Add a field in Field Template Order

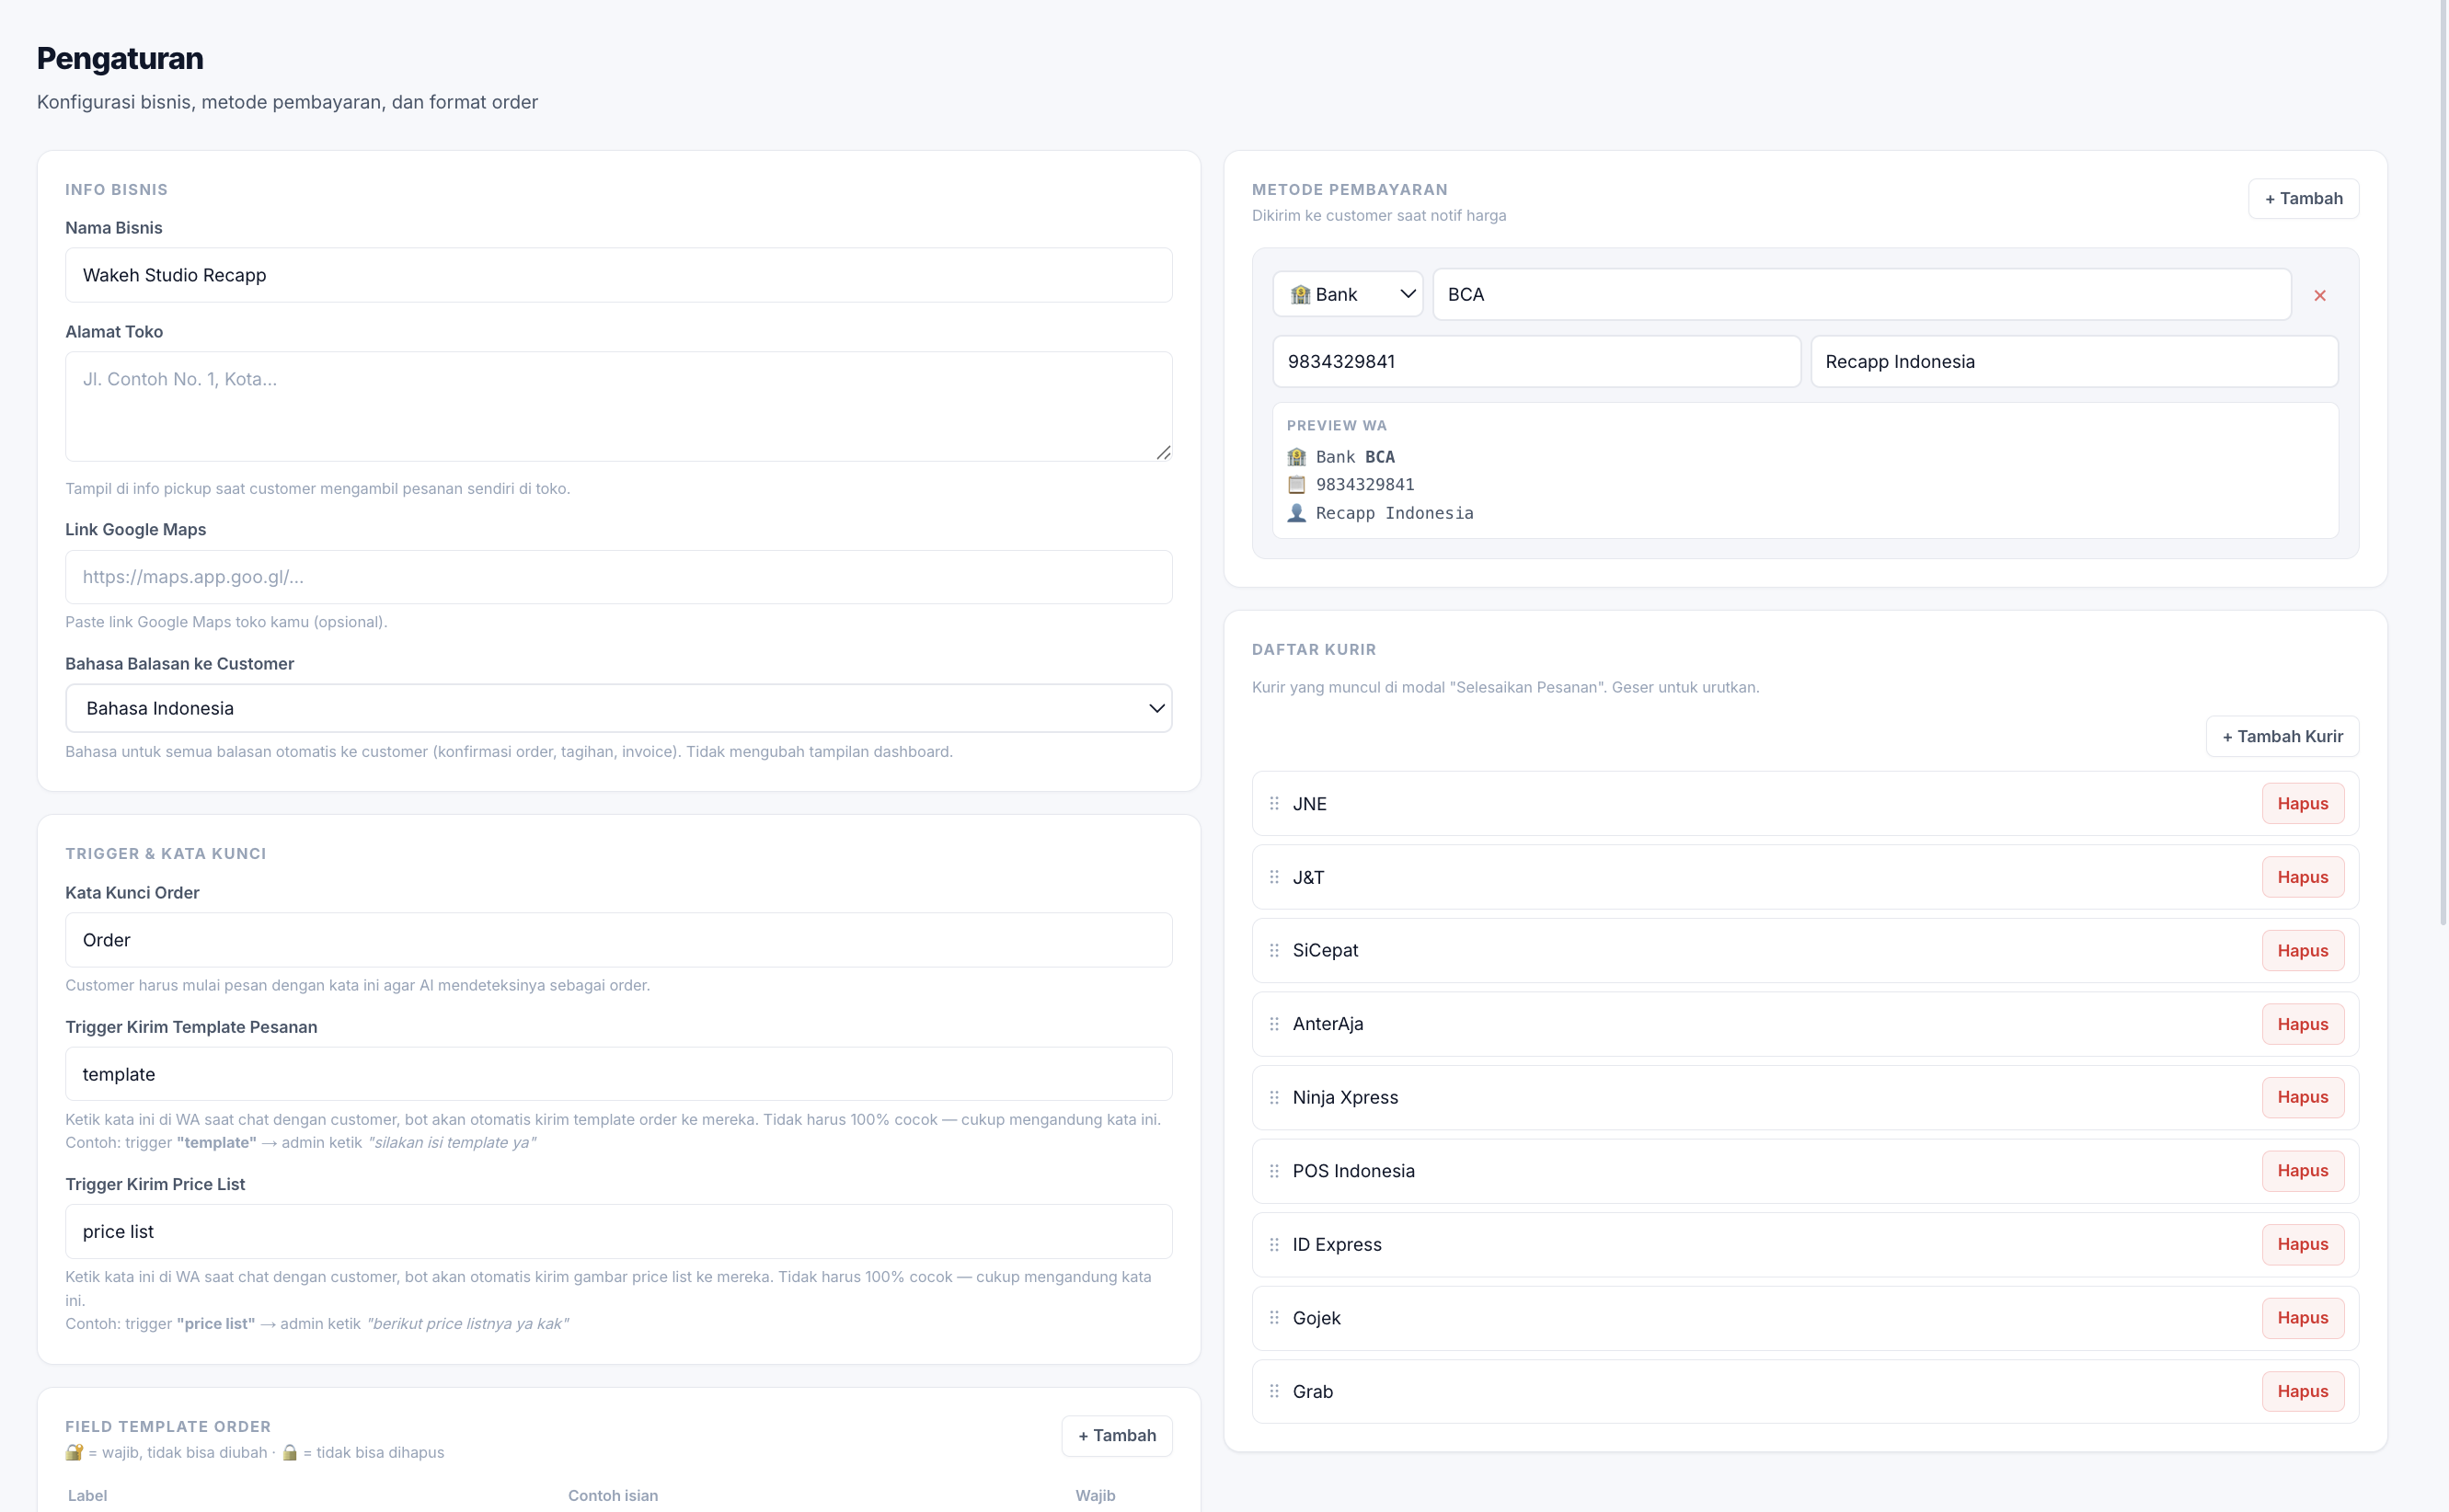click(x=1117, y=1435)
